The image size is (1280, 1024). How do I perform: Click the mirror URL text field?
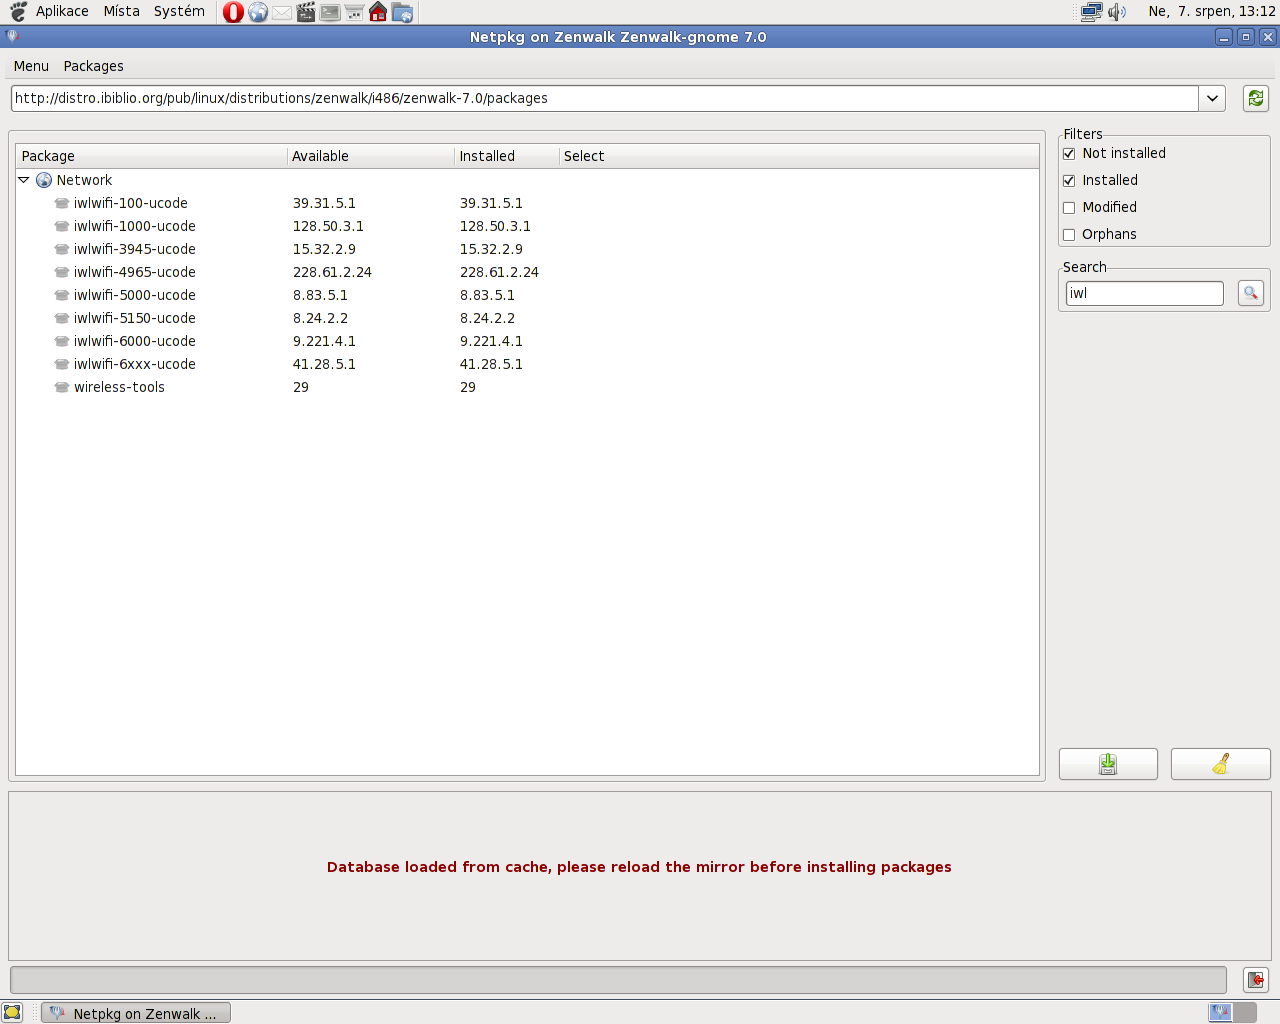pos(605,98)
